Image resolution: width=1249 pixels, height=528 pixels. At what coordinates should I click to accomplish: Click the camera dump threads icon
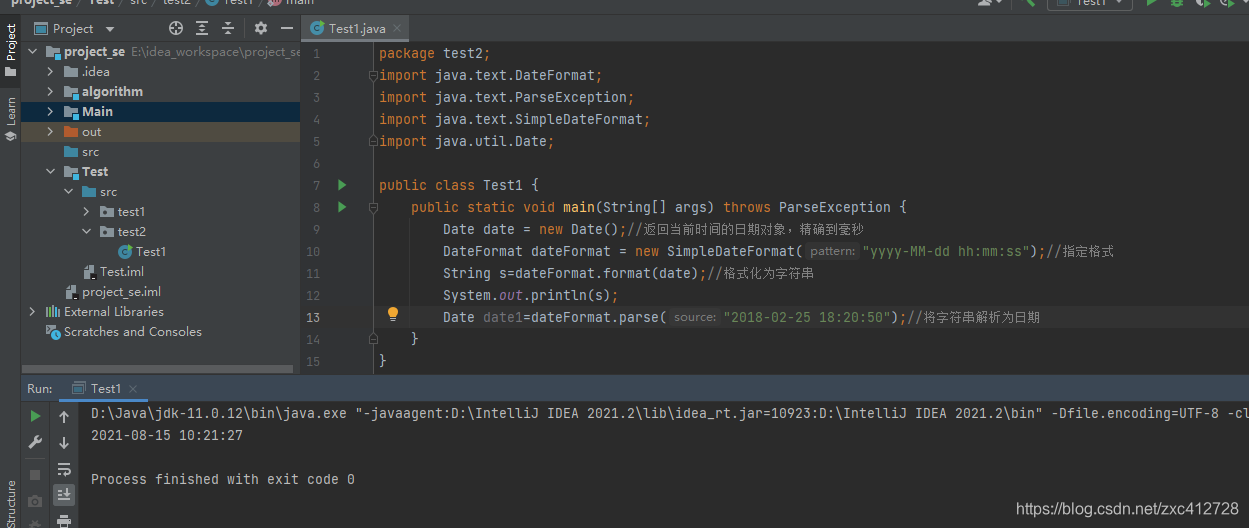[35, 500]
